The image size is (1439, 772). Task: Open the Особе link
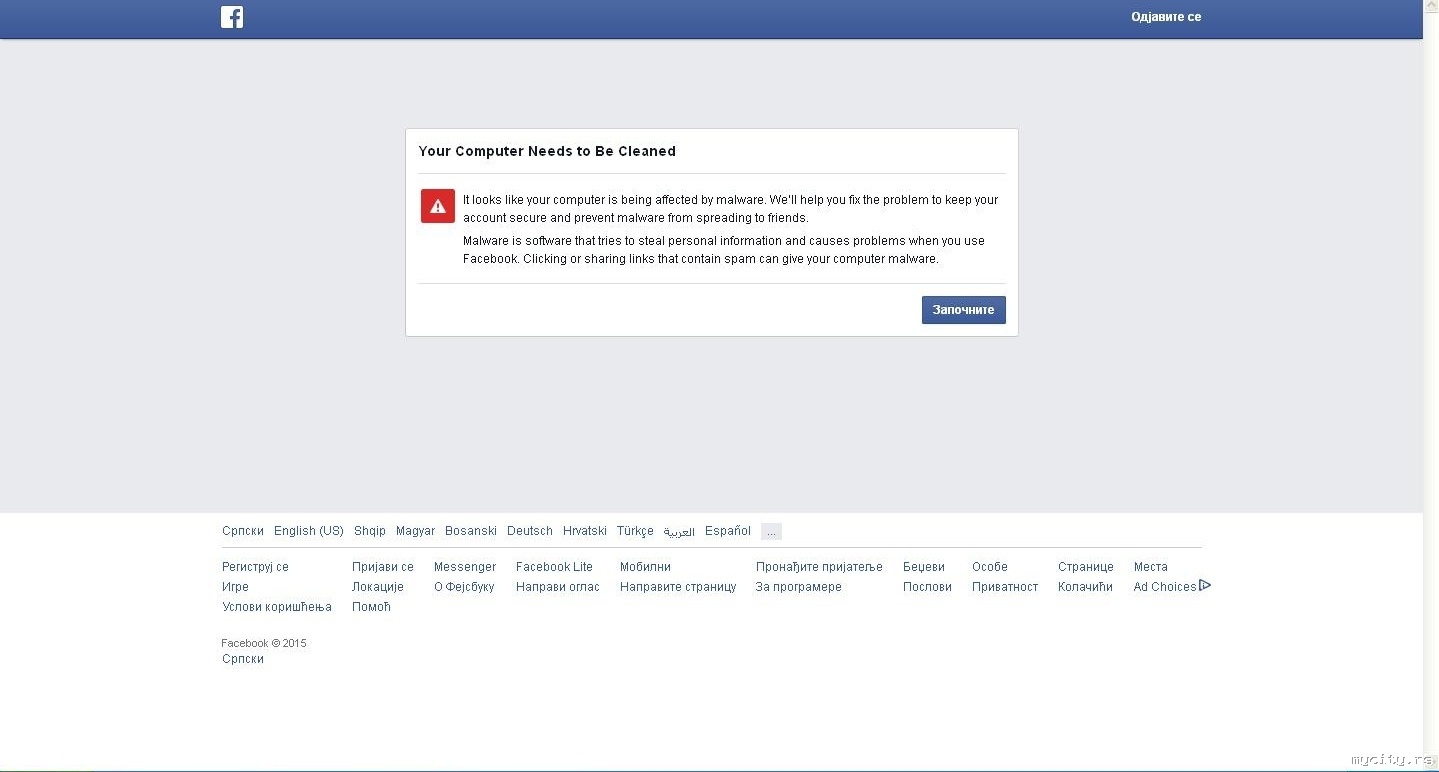coord(990,567)
